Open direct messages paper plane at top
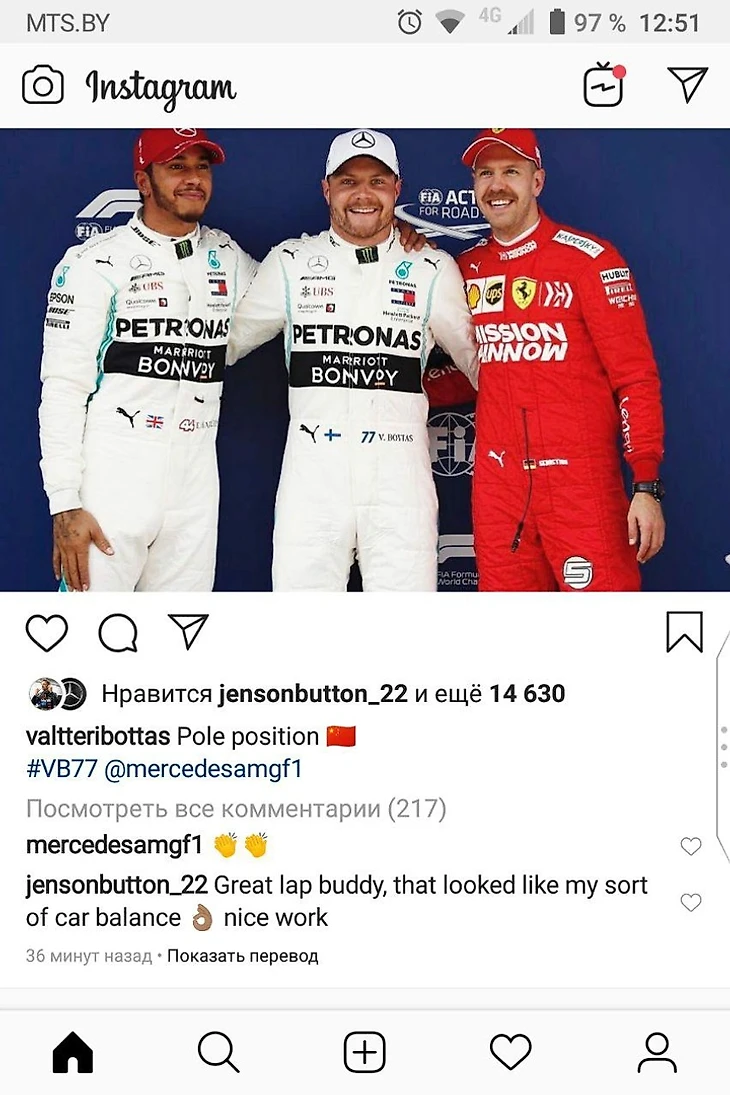 (687, 84)
